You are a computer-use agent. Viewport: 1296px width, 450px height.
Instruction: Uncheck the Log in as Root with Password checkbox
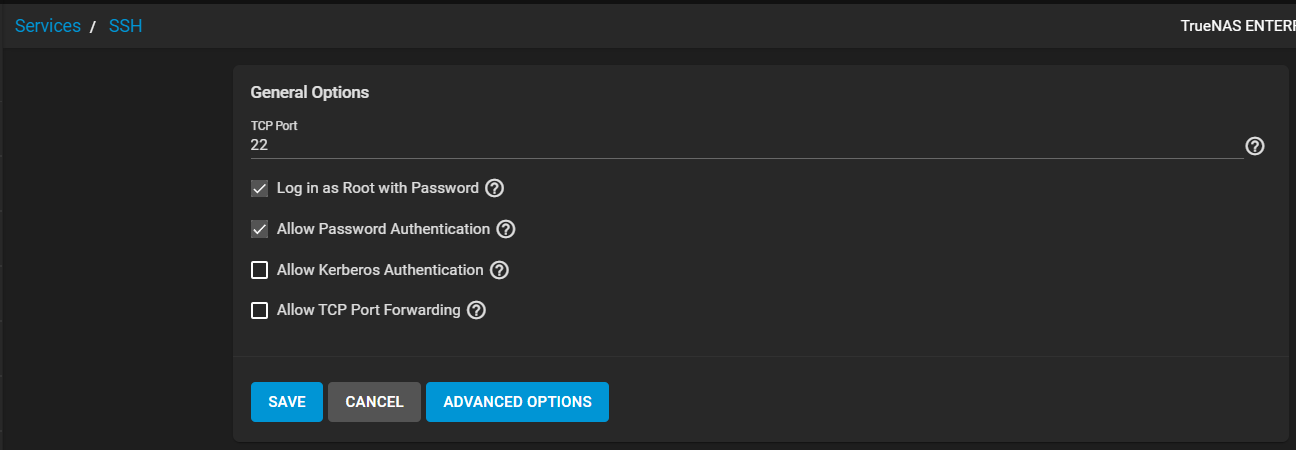tap(260, 188)
